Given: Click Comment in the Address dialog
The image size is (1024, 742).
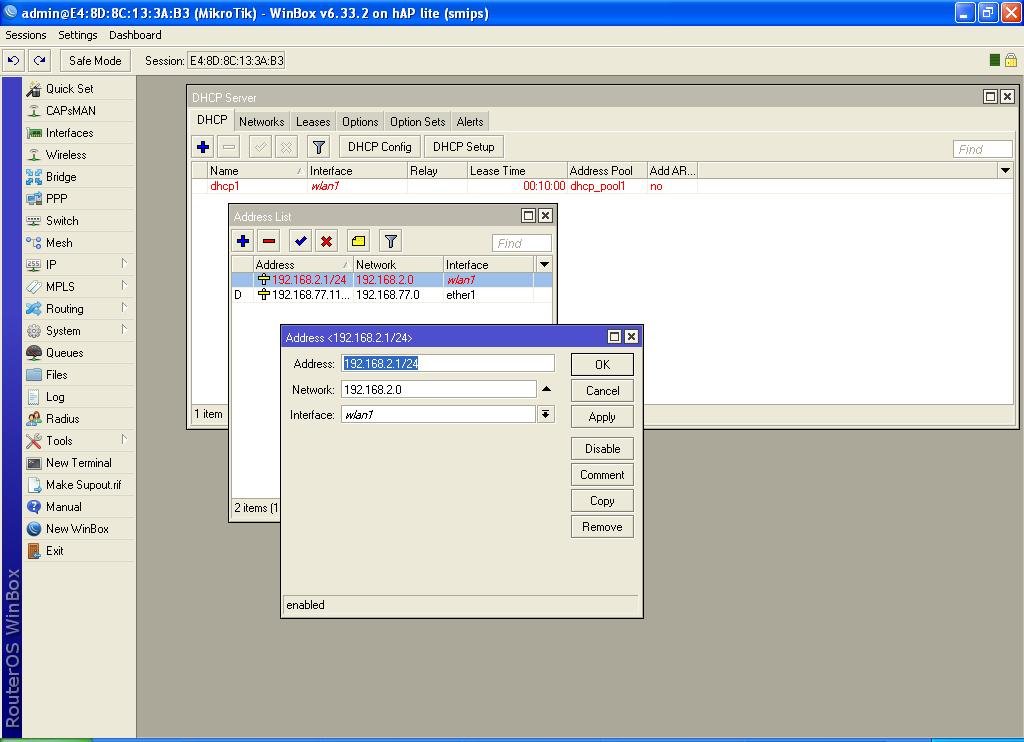Looking at the screenshot, I should click(602, 475).
